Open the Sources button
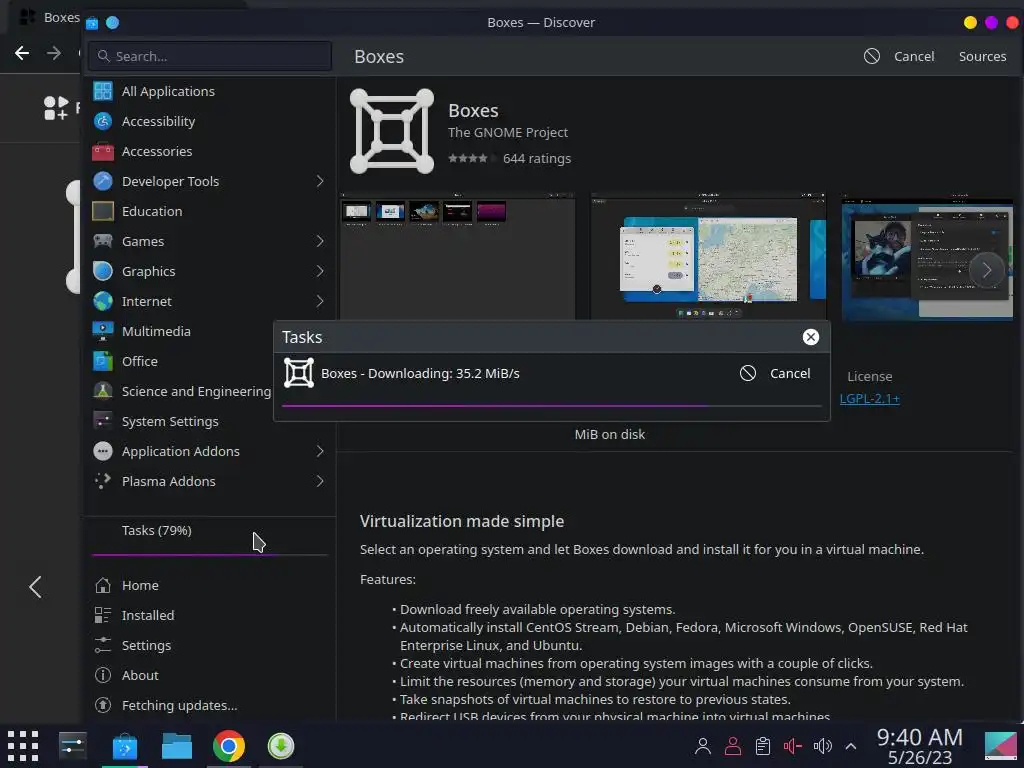 [982, 56]
